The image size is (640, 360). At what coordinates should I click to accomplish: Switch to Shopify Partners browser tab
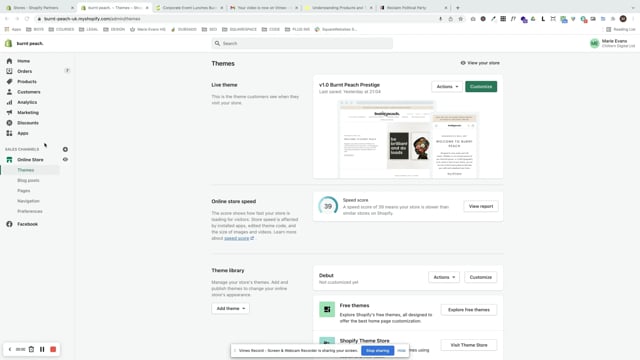(39, 8)
